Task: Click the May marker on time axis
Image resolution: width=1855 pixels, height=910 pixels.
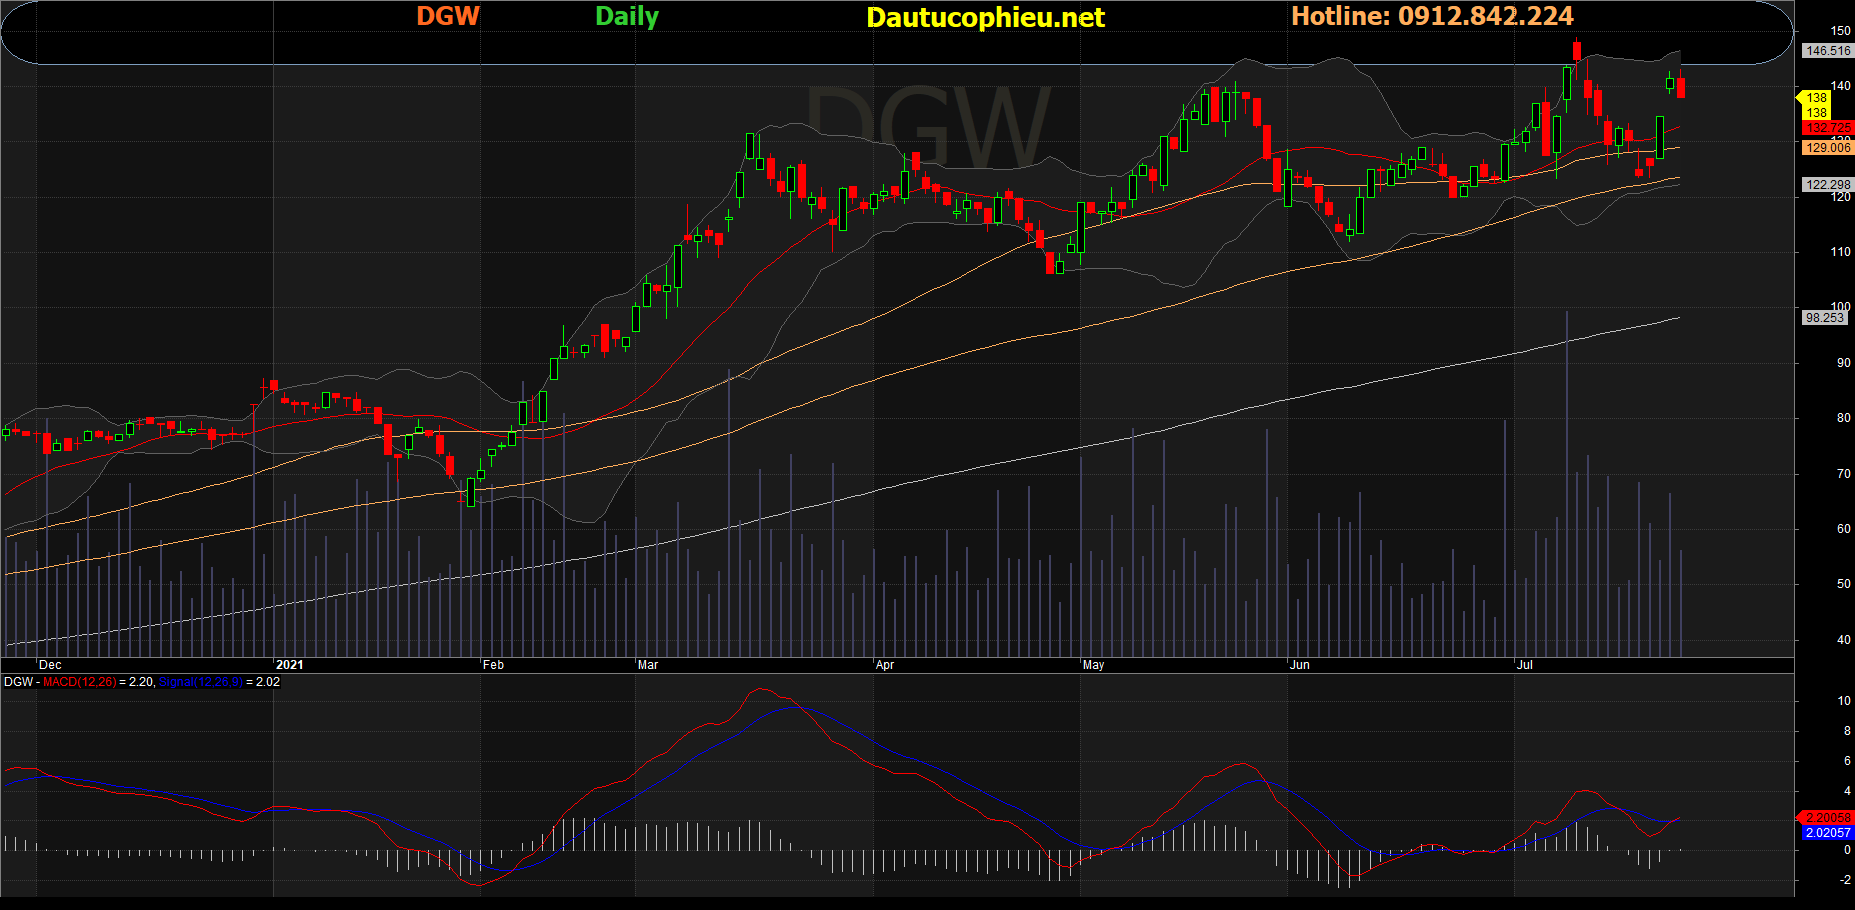Action: [x=1093, y=665]
